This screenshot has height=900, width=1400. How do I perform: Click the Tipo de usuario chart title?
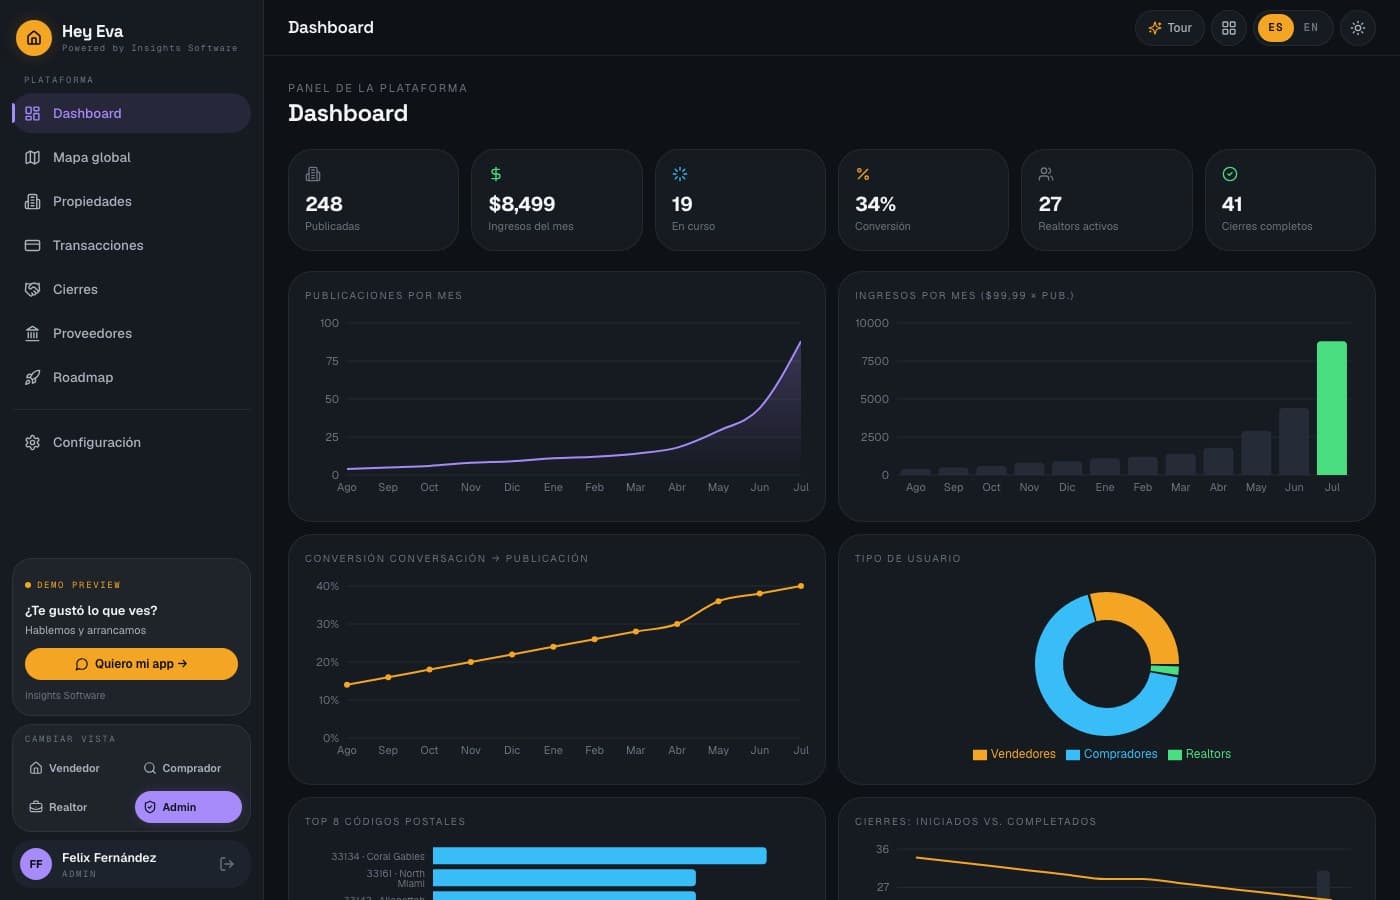[x=908, y=559]
